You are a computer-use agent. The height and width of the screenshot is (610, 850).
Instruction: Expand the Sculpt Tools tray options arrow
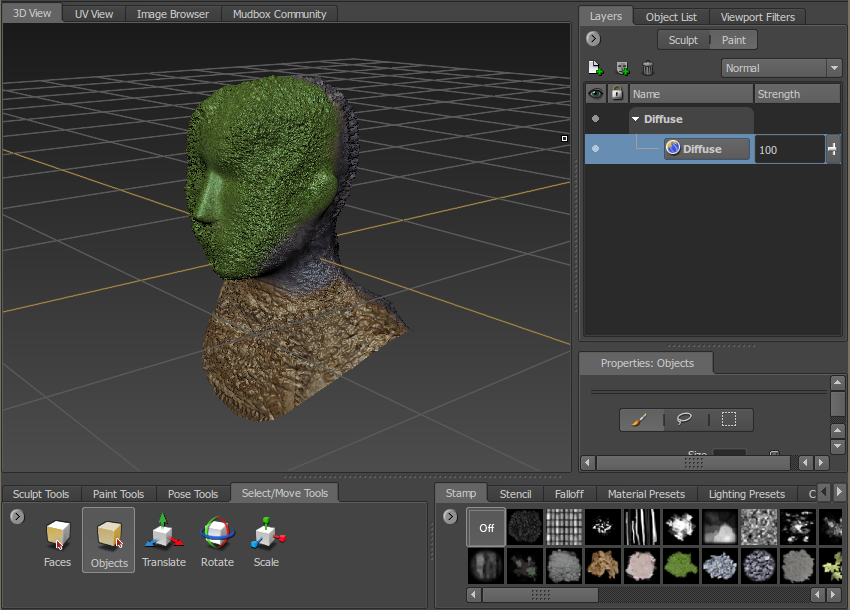click(16, 516)
